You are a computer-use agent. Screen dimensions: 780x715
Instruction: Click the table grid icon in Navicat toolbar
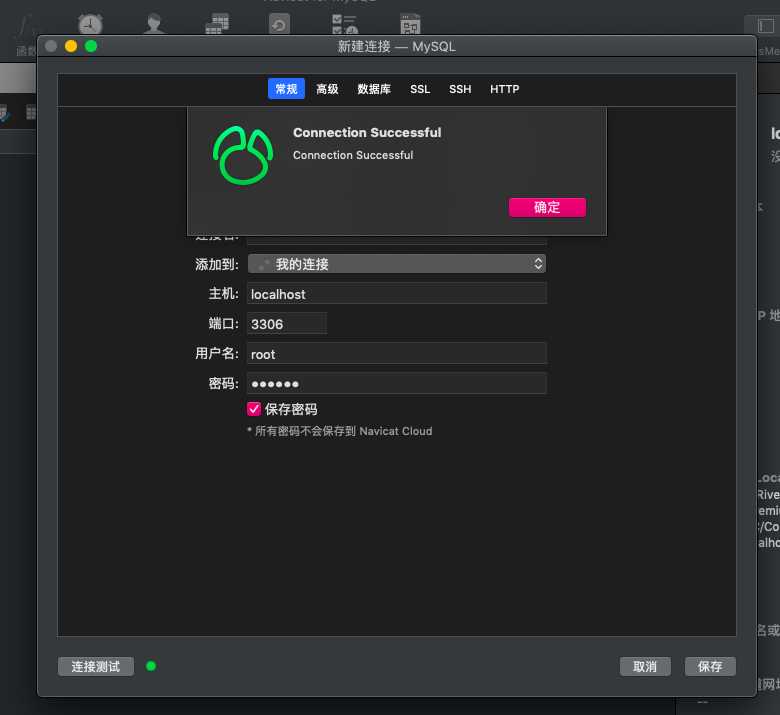[x=217, y=24]
